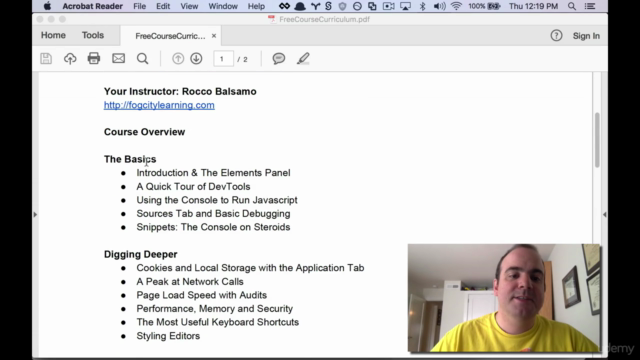Screen dimensions: 640x360
Task: Click the Course Overview heading
Action: [144, 132]
